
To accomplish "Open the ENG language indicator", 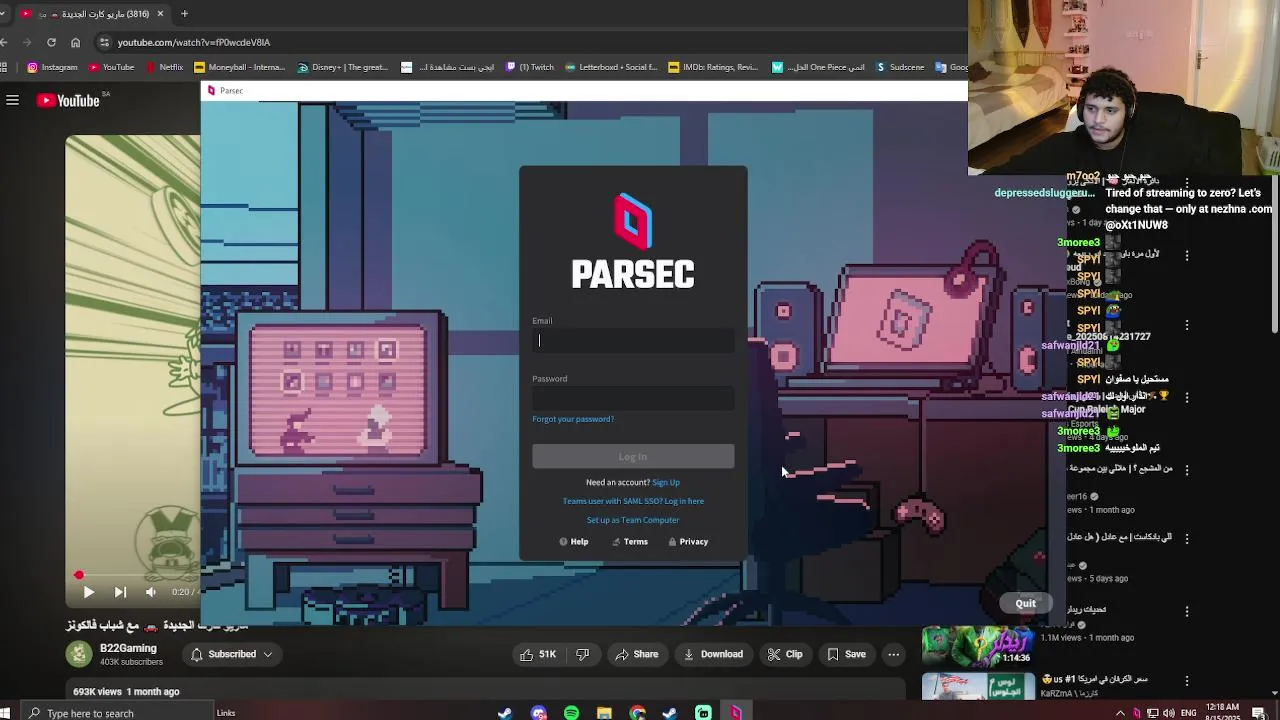I will pyautogui.click(x=1189, y=713).
